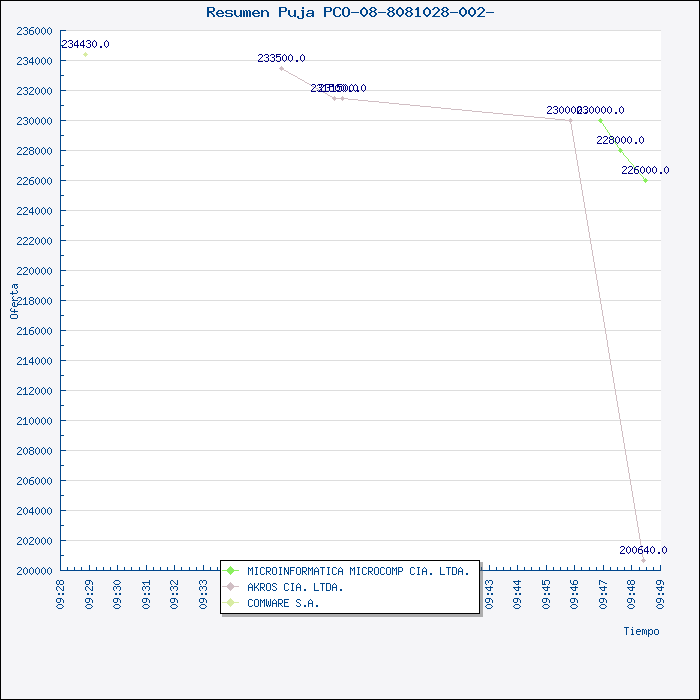700x700 pixels.
Task: Click the 09:30 time axis tick
Action: 118,592
